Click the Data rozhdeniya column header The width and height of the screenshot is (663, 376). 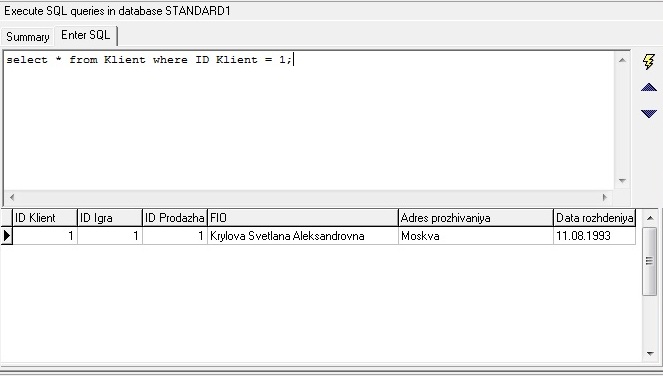point(595,218)
